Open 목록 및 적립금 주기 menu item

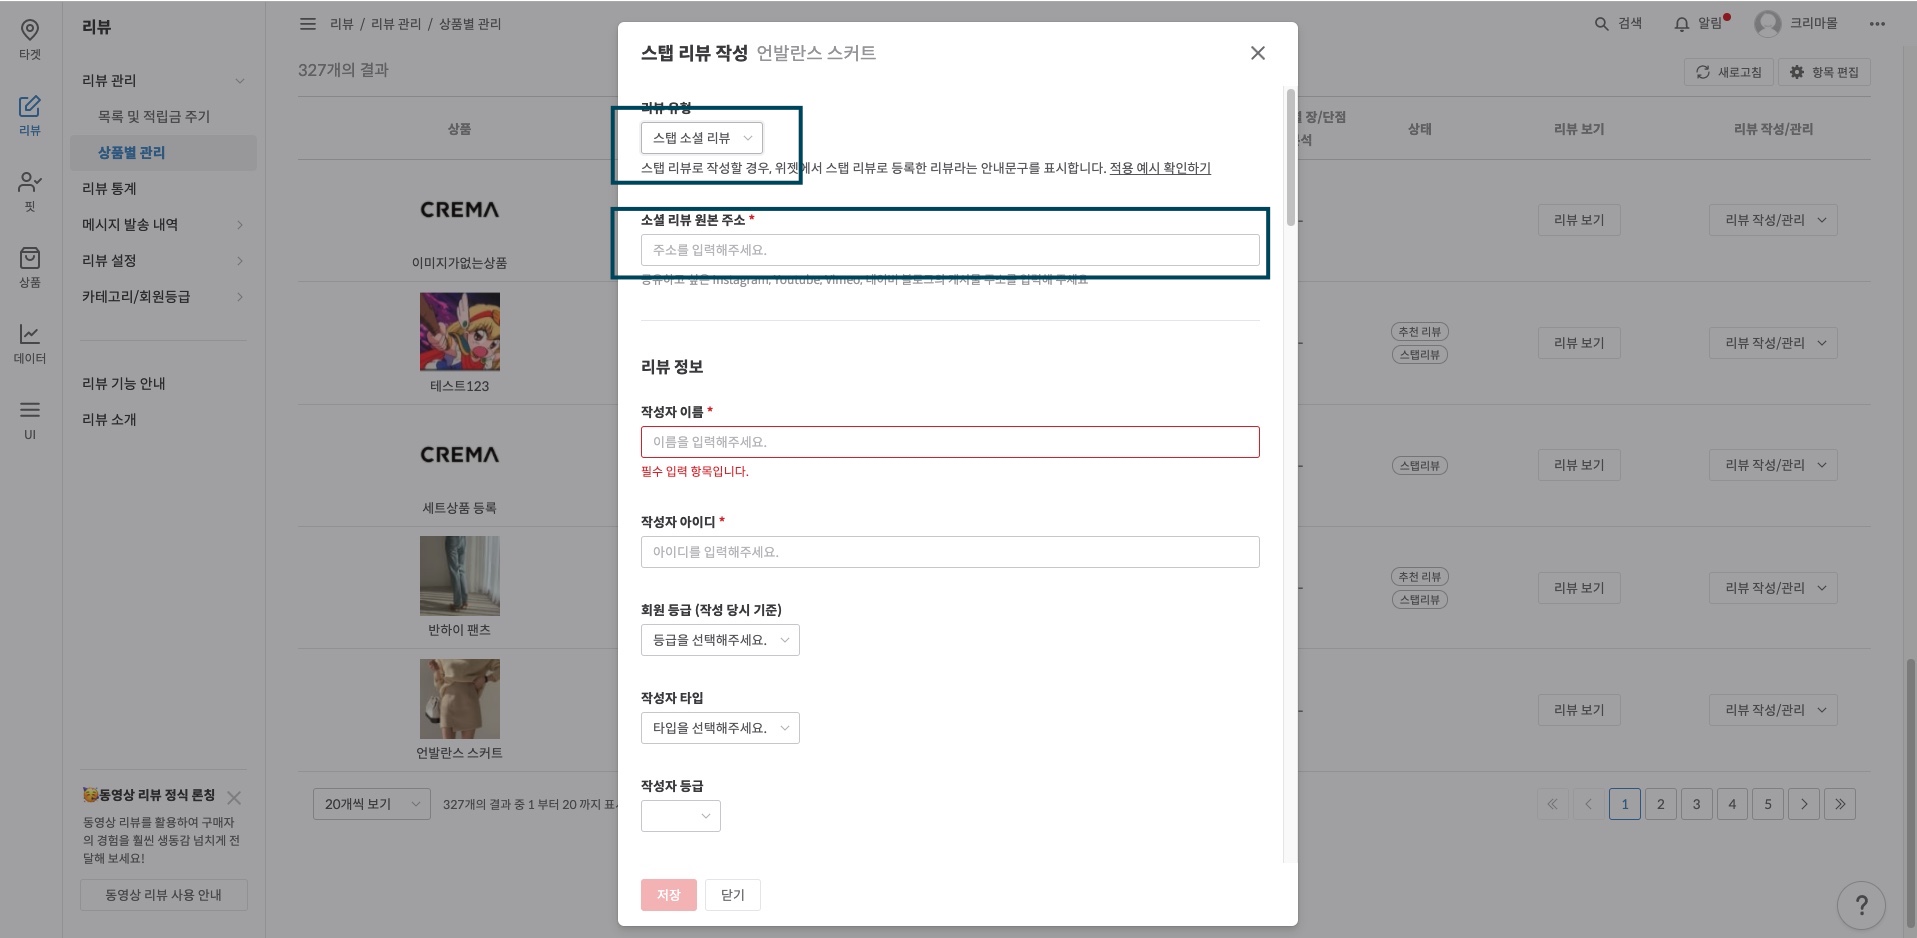(x=154, y=117)
